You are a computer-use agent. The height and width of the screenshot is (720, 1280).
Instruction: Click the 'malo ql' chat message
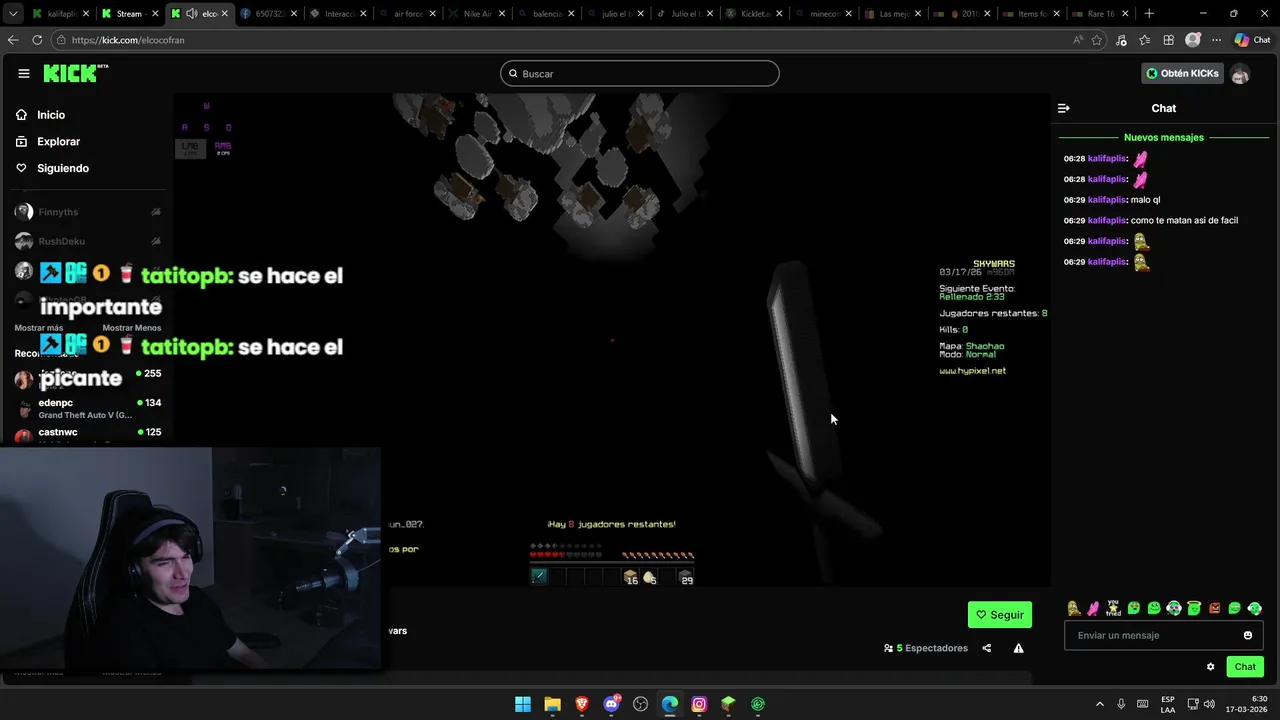(1145, 200)
